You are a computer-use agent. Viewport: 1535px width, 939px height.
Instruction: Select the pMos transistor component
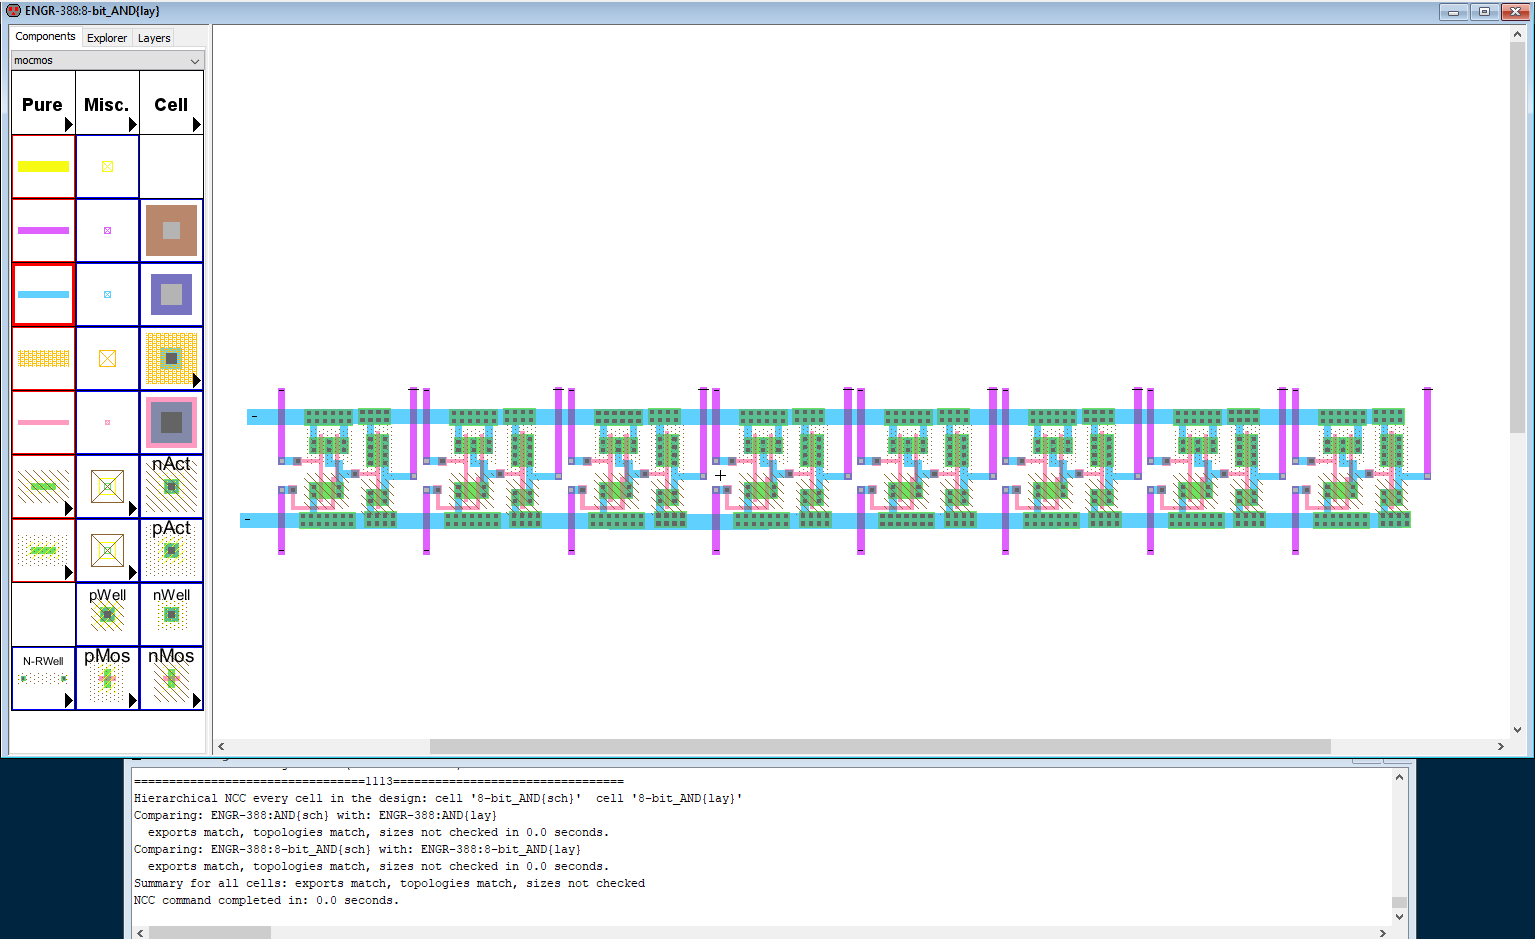pyautogui.click(x=107, y=678)
